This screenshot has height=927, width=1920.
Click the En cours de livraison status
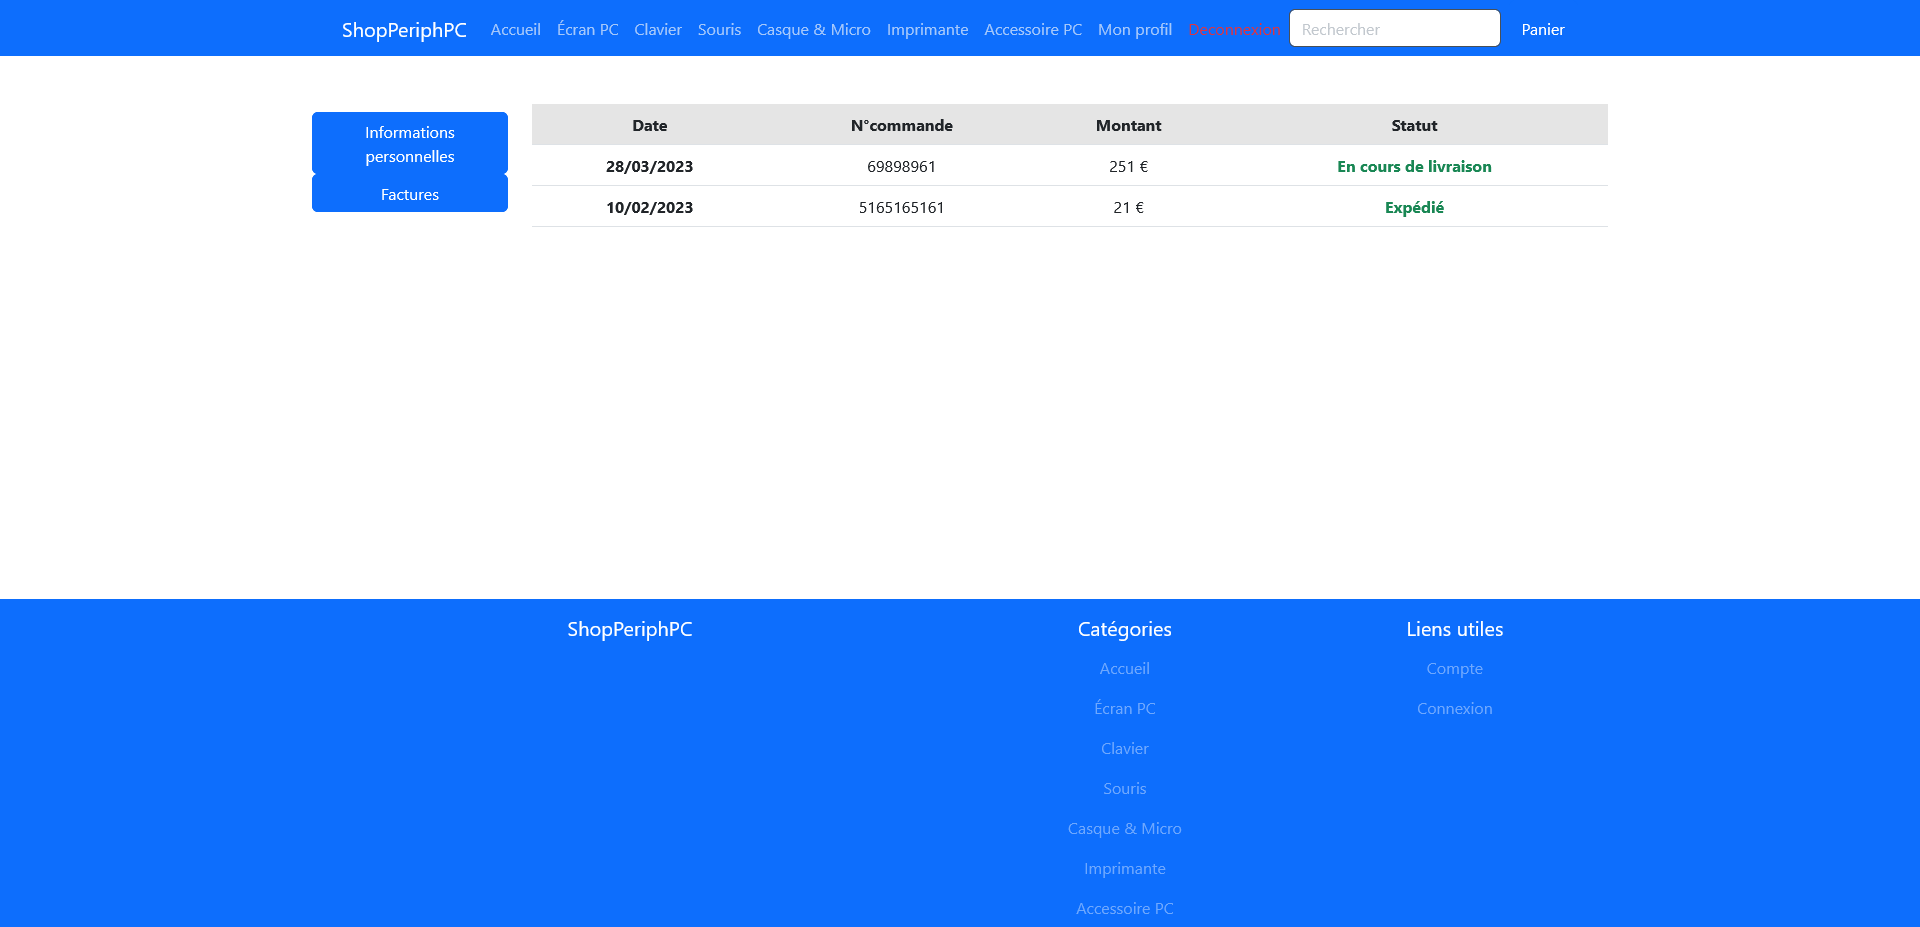point(1414,166)
